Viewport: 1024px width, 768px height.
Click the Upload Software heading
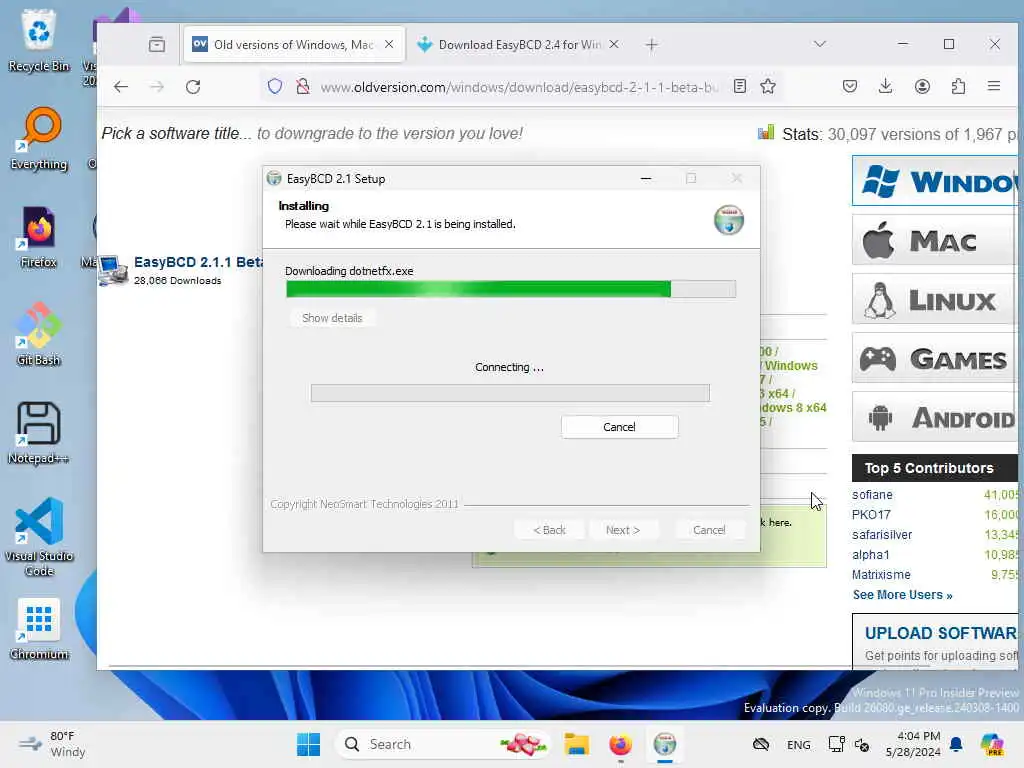pos(940,633)
